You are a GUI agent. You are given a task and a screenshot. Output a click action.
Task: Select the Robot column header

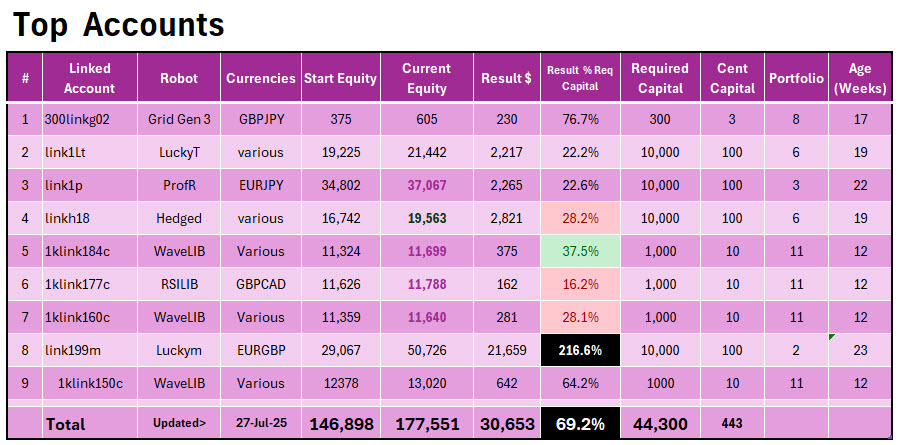[179, 78]
